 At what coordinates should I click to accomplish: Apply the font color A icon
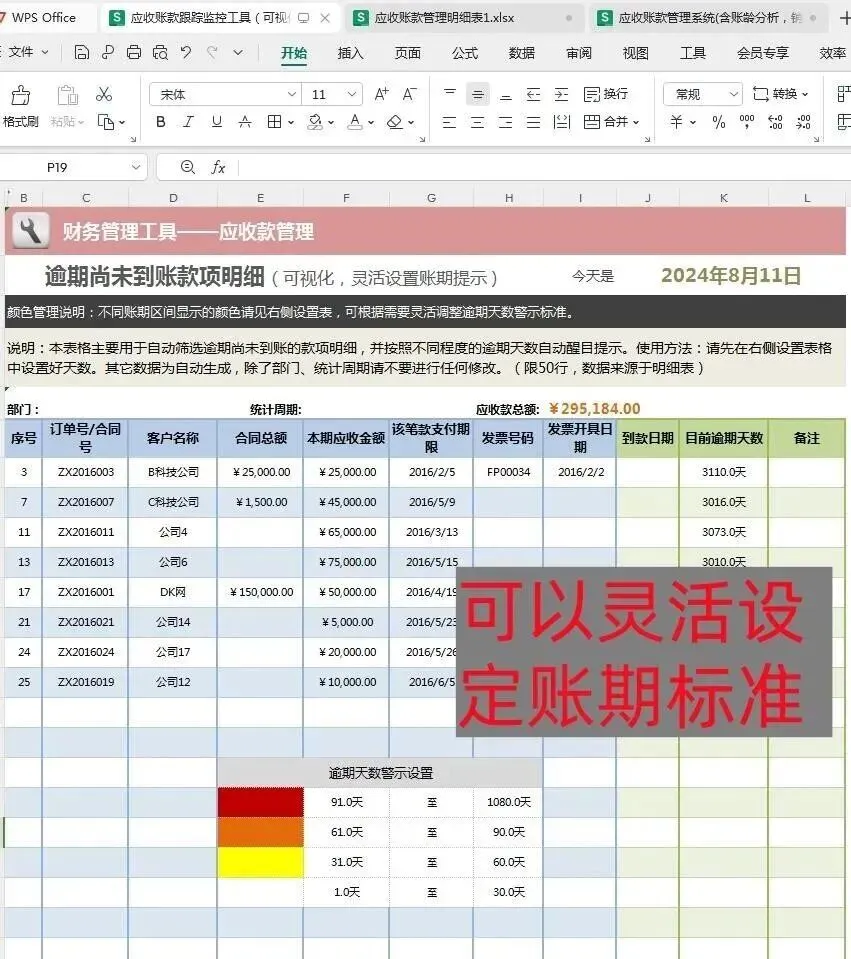coord(355,122)
